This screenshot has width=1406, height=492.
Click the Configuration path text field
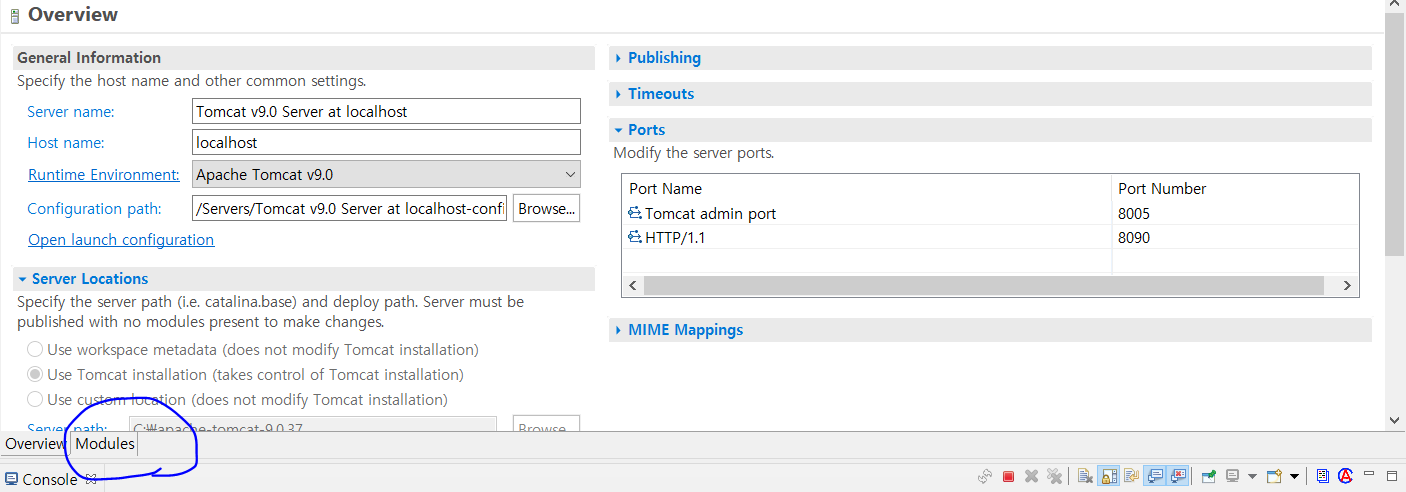pyautogui.click(x=350, y=208)
